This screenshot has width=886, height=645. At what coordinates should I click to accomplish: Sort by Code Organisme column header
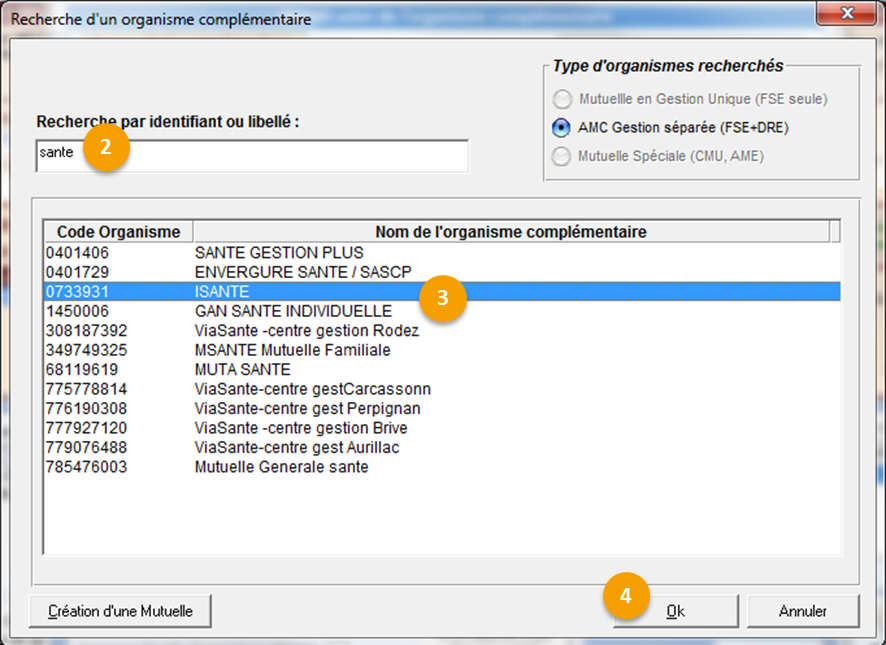pyautogui.click(x=118, y=232)
